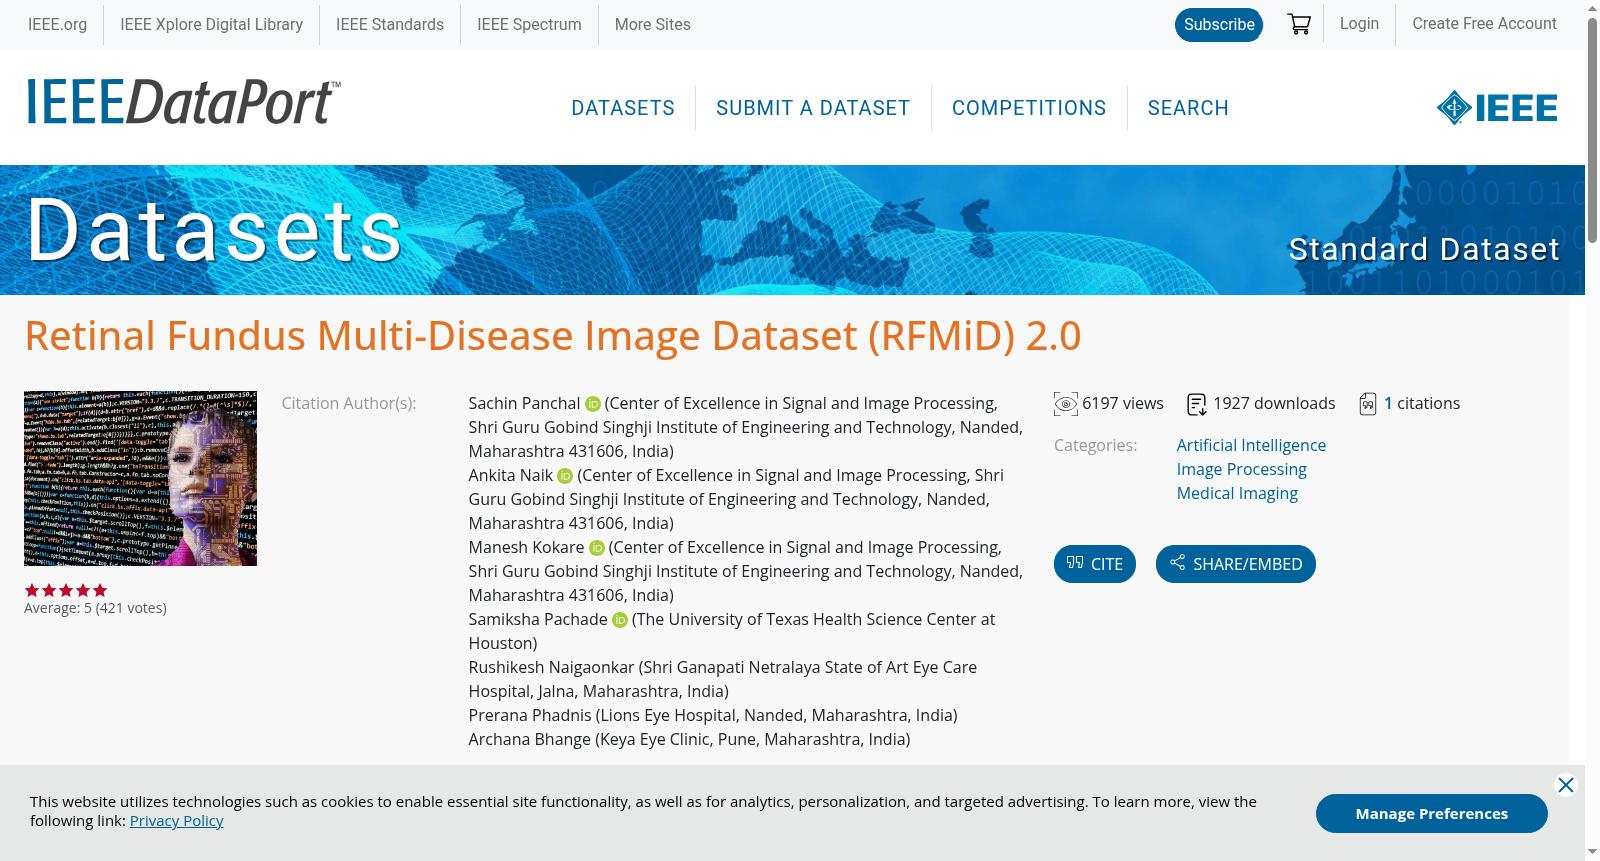Image resolution: width=1600 pixels, height=861 pixels.
Task: Click the SHARE/EMBED button
Action: (1236, 564)
